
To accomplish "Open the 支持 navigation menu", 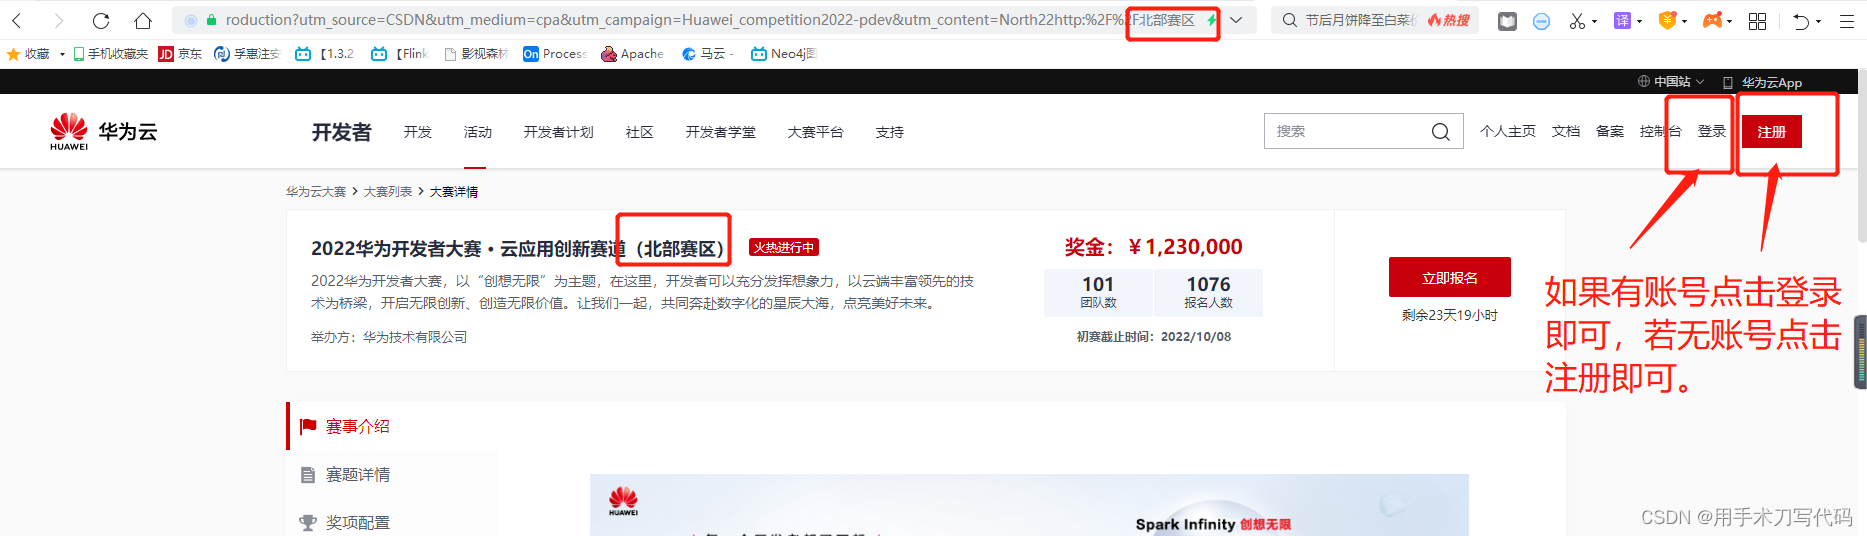I will point(890,132).
